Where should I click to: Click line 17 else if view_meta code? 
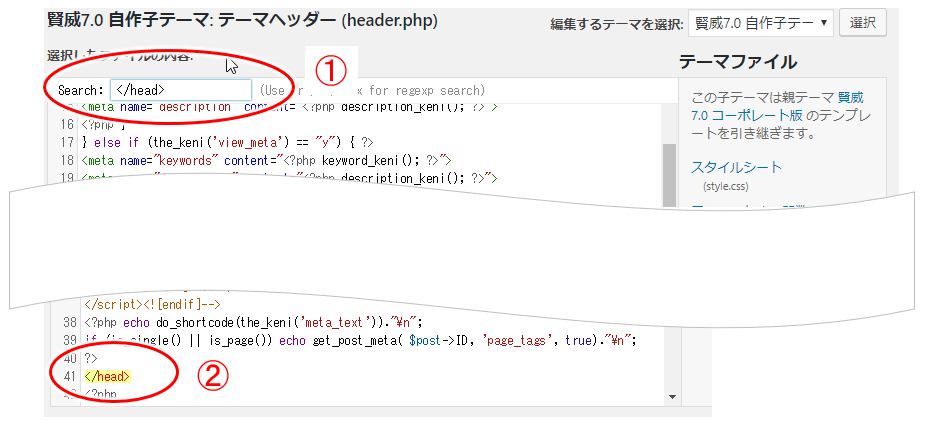coord(227,142)
